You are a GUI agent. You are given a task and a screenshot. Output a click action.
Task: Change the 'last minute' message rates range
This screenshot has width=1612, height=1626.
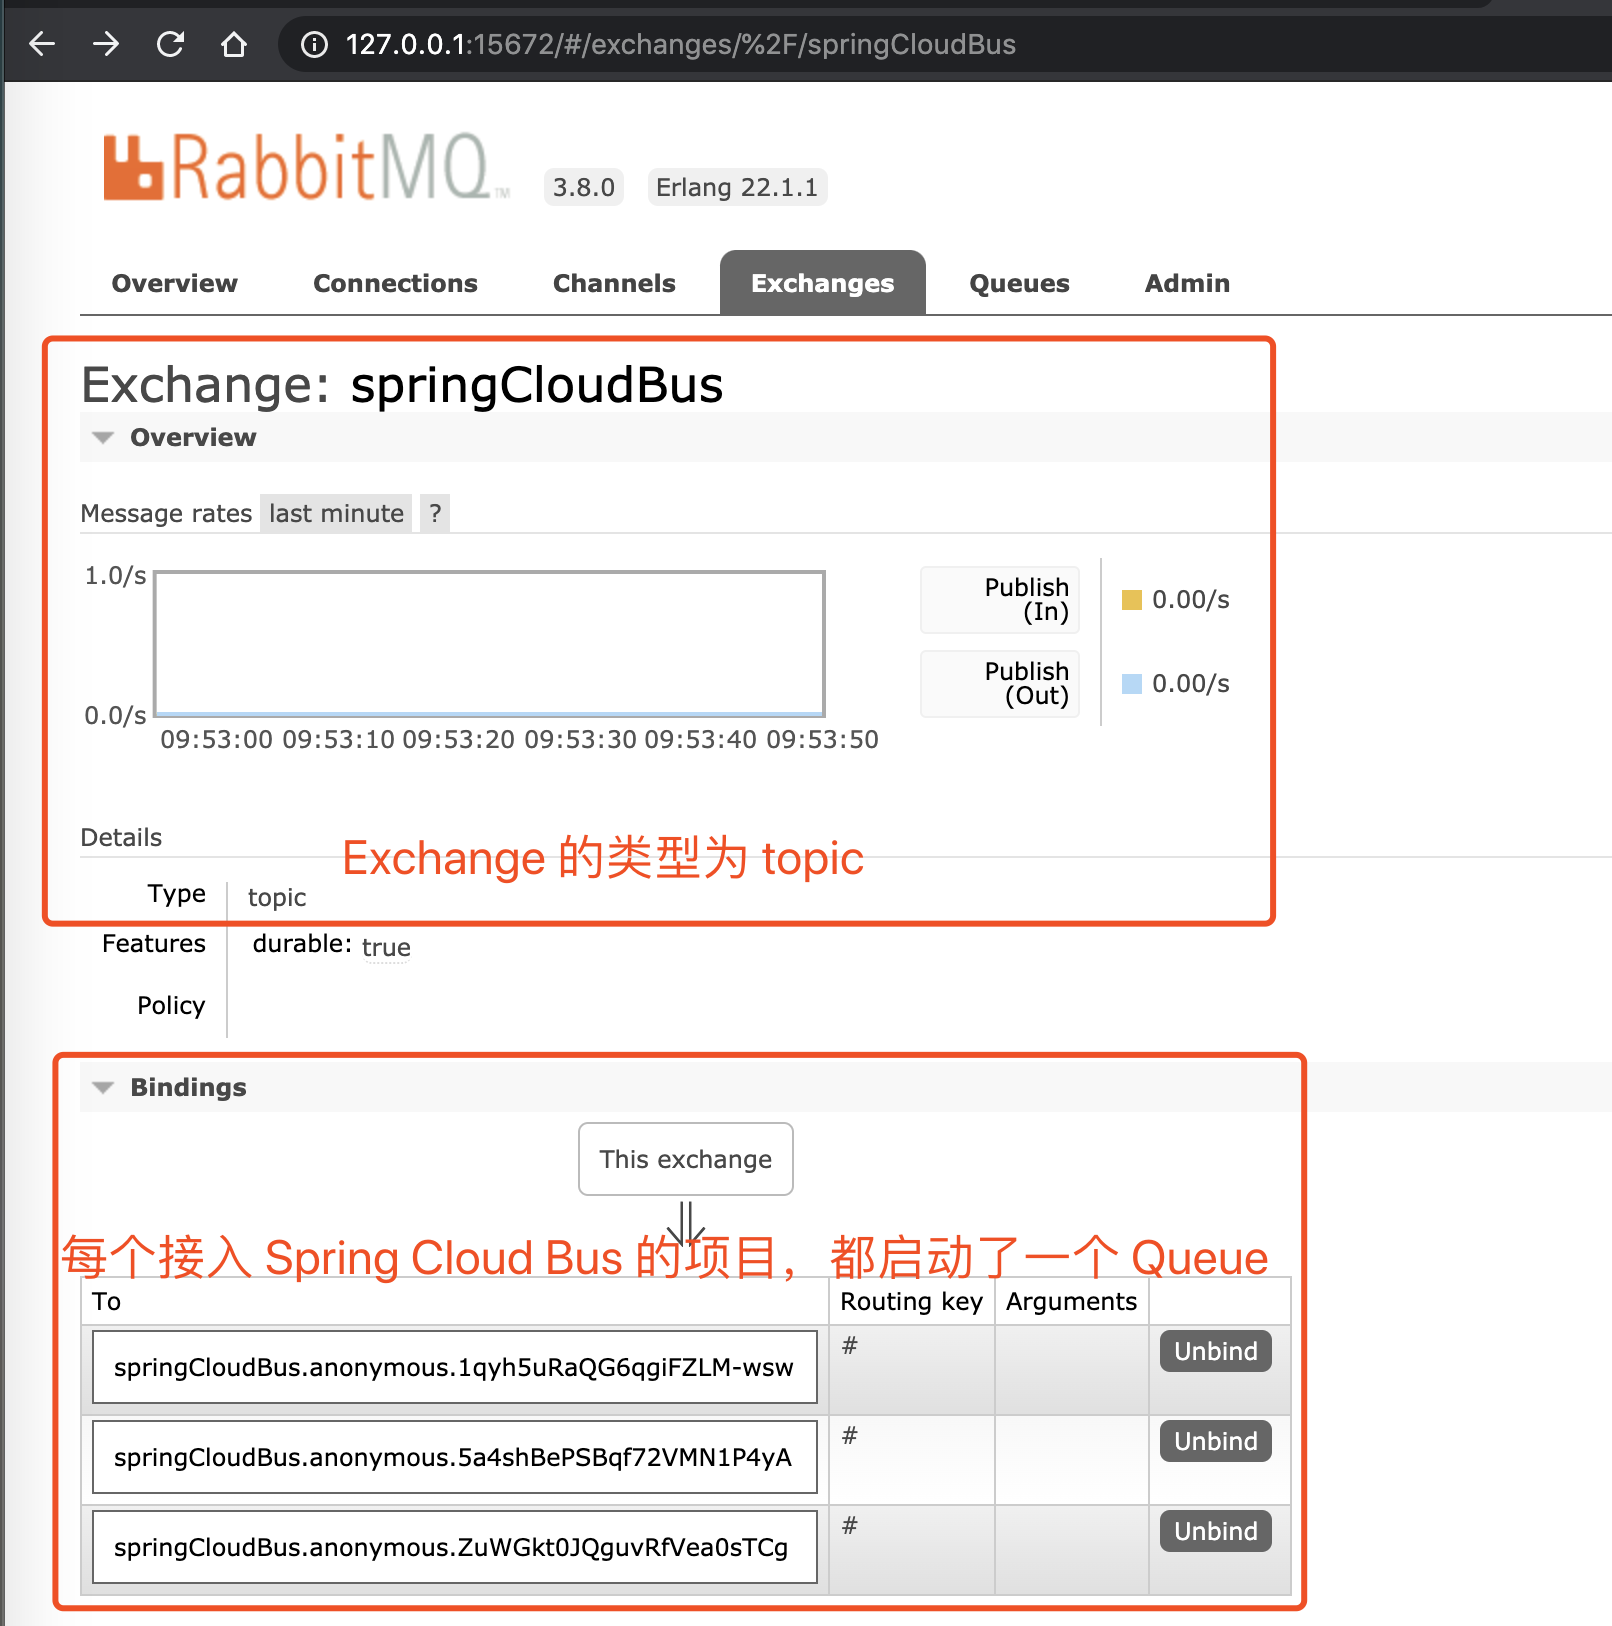[x=336, y=513]
